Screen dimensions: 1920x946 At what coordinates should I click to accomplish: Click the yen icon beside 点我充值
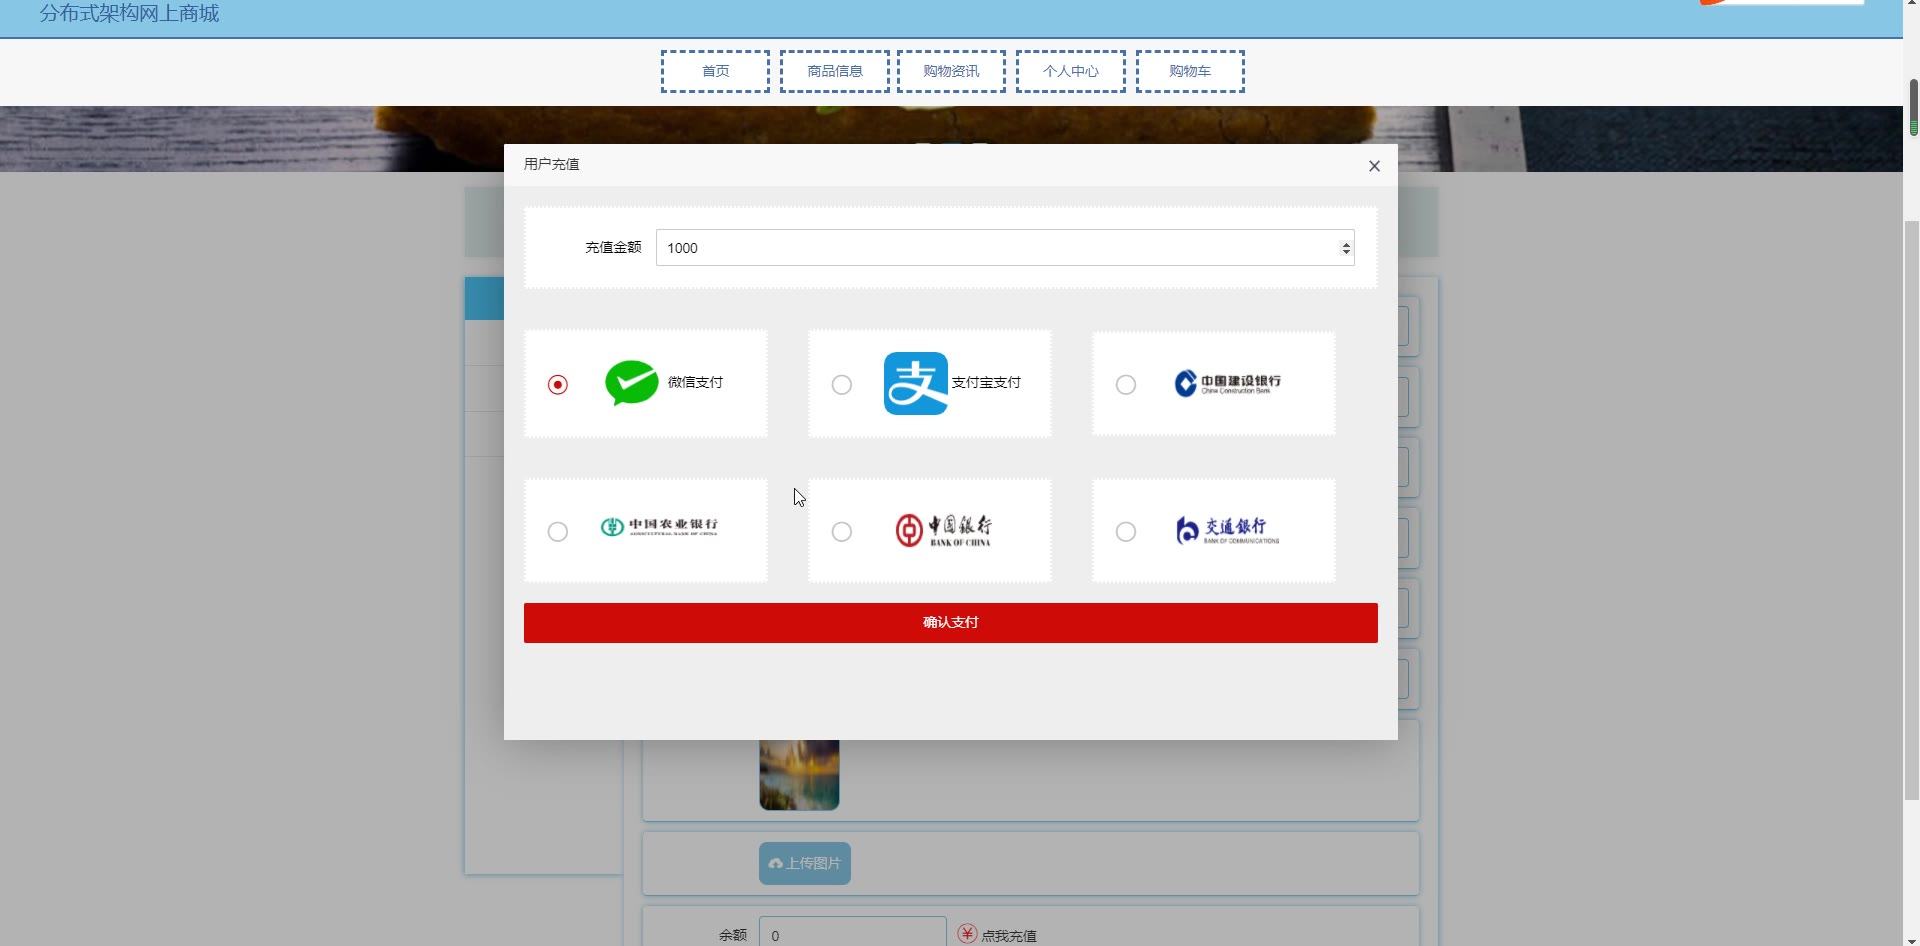coord(967,934)
